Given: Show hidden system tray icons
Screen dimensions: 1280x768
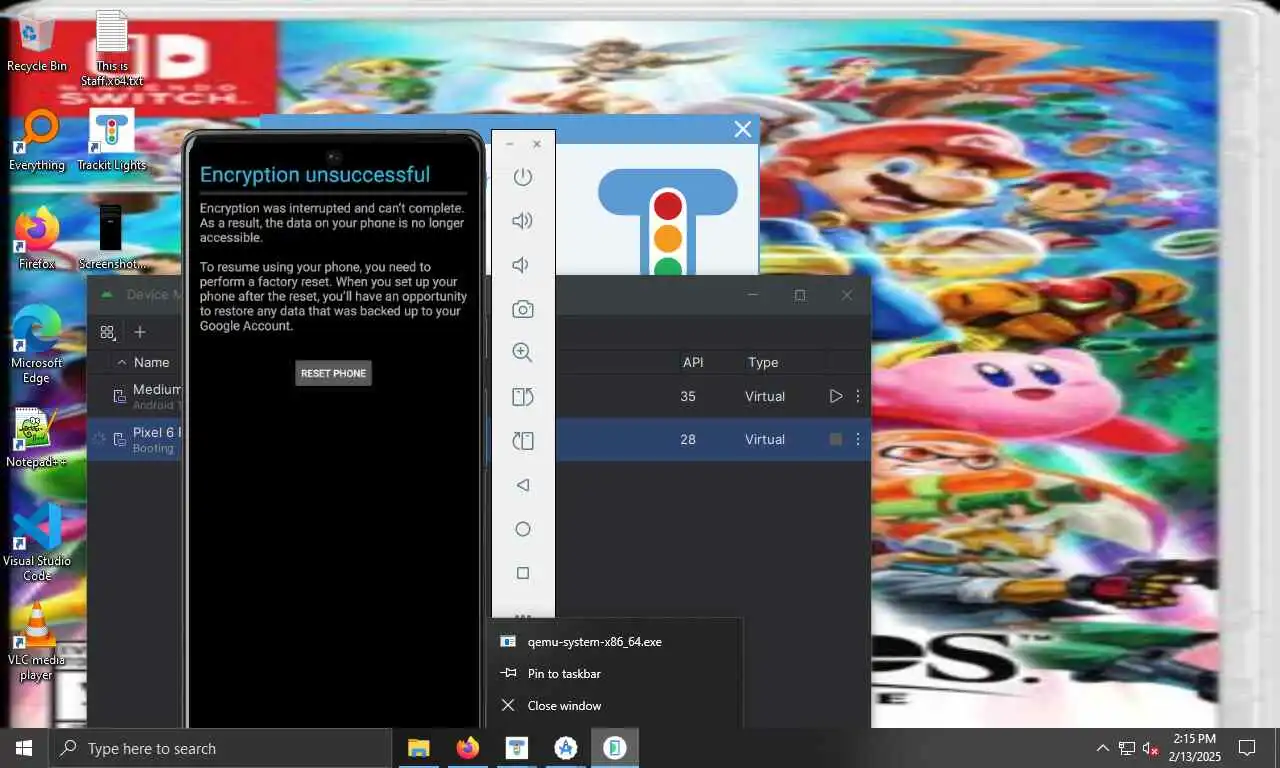Looking at the screenshot, I should [x=1103, y=748].
